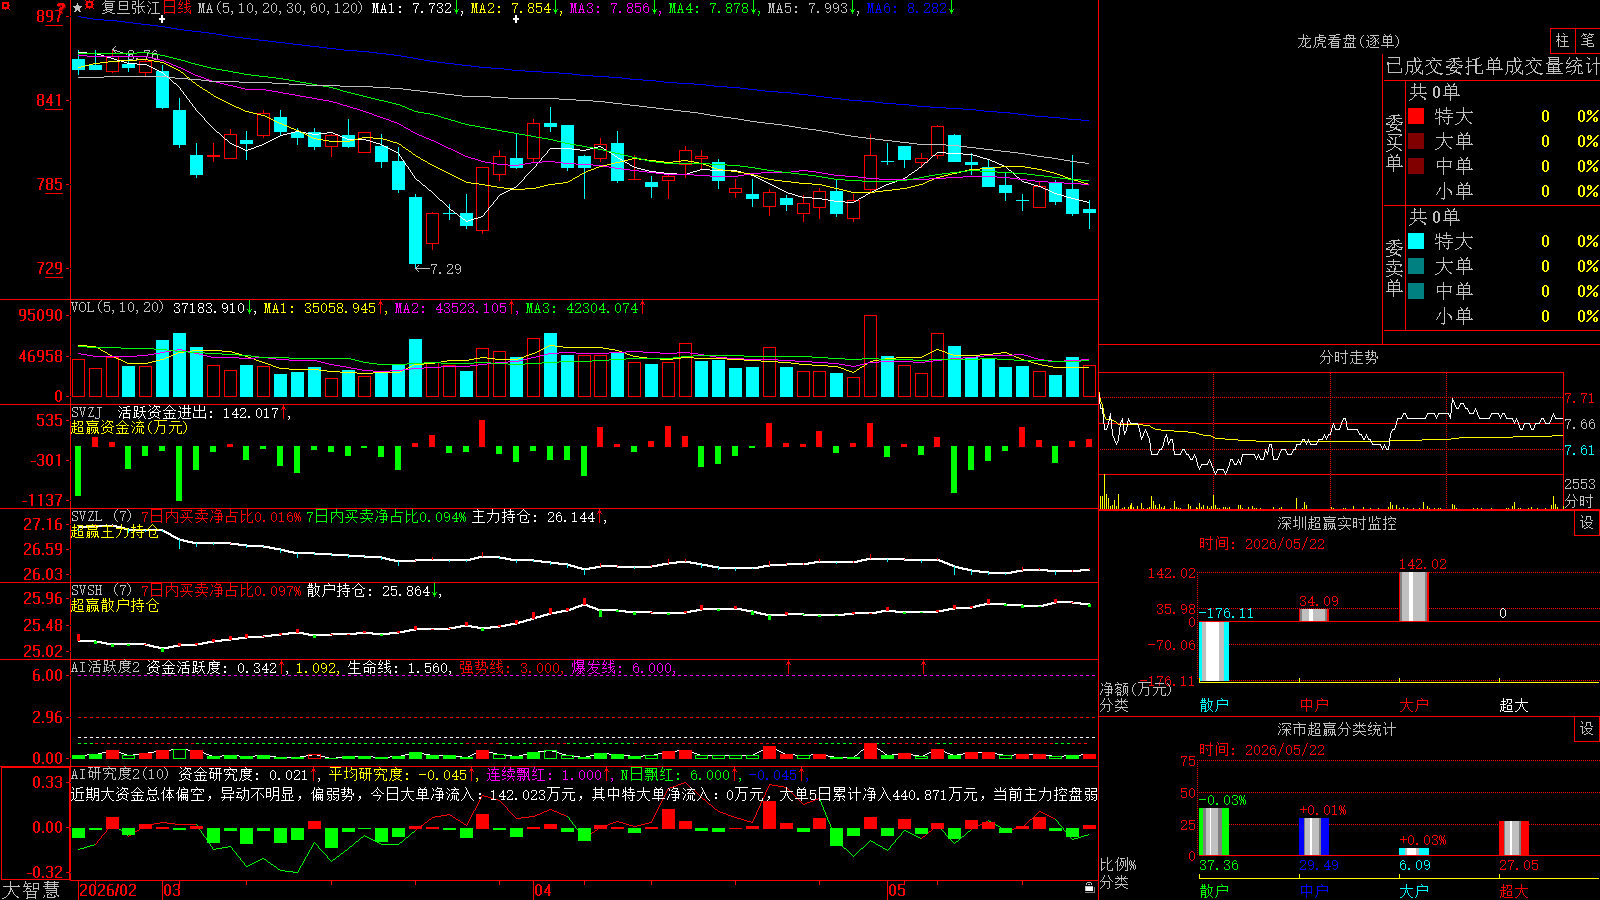
Task: Open the SVSH (7) indicator label
Action: click(x=101, y=590)
